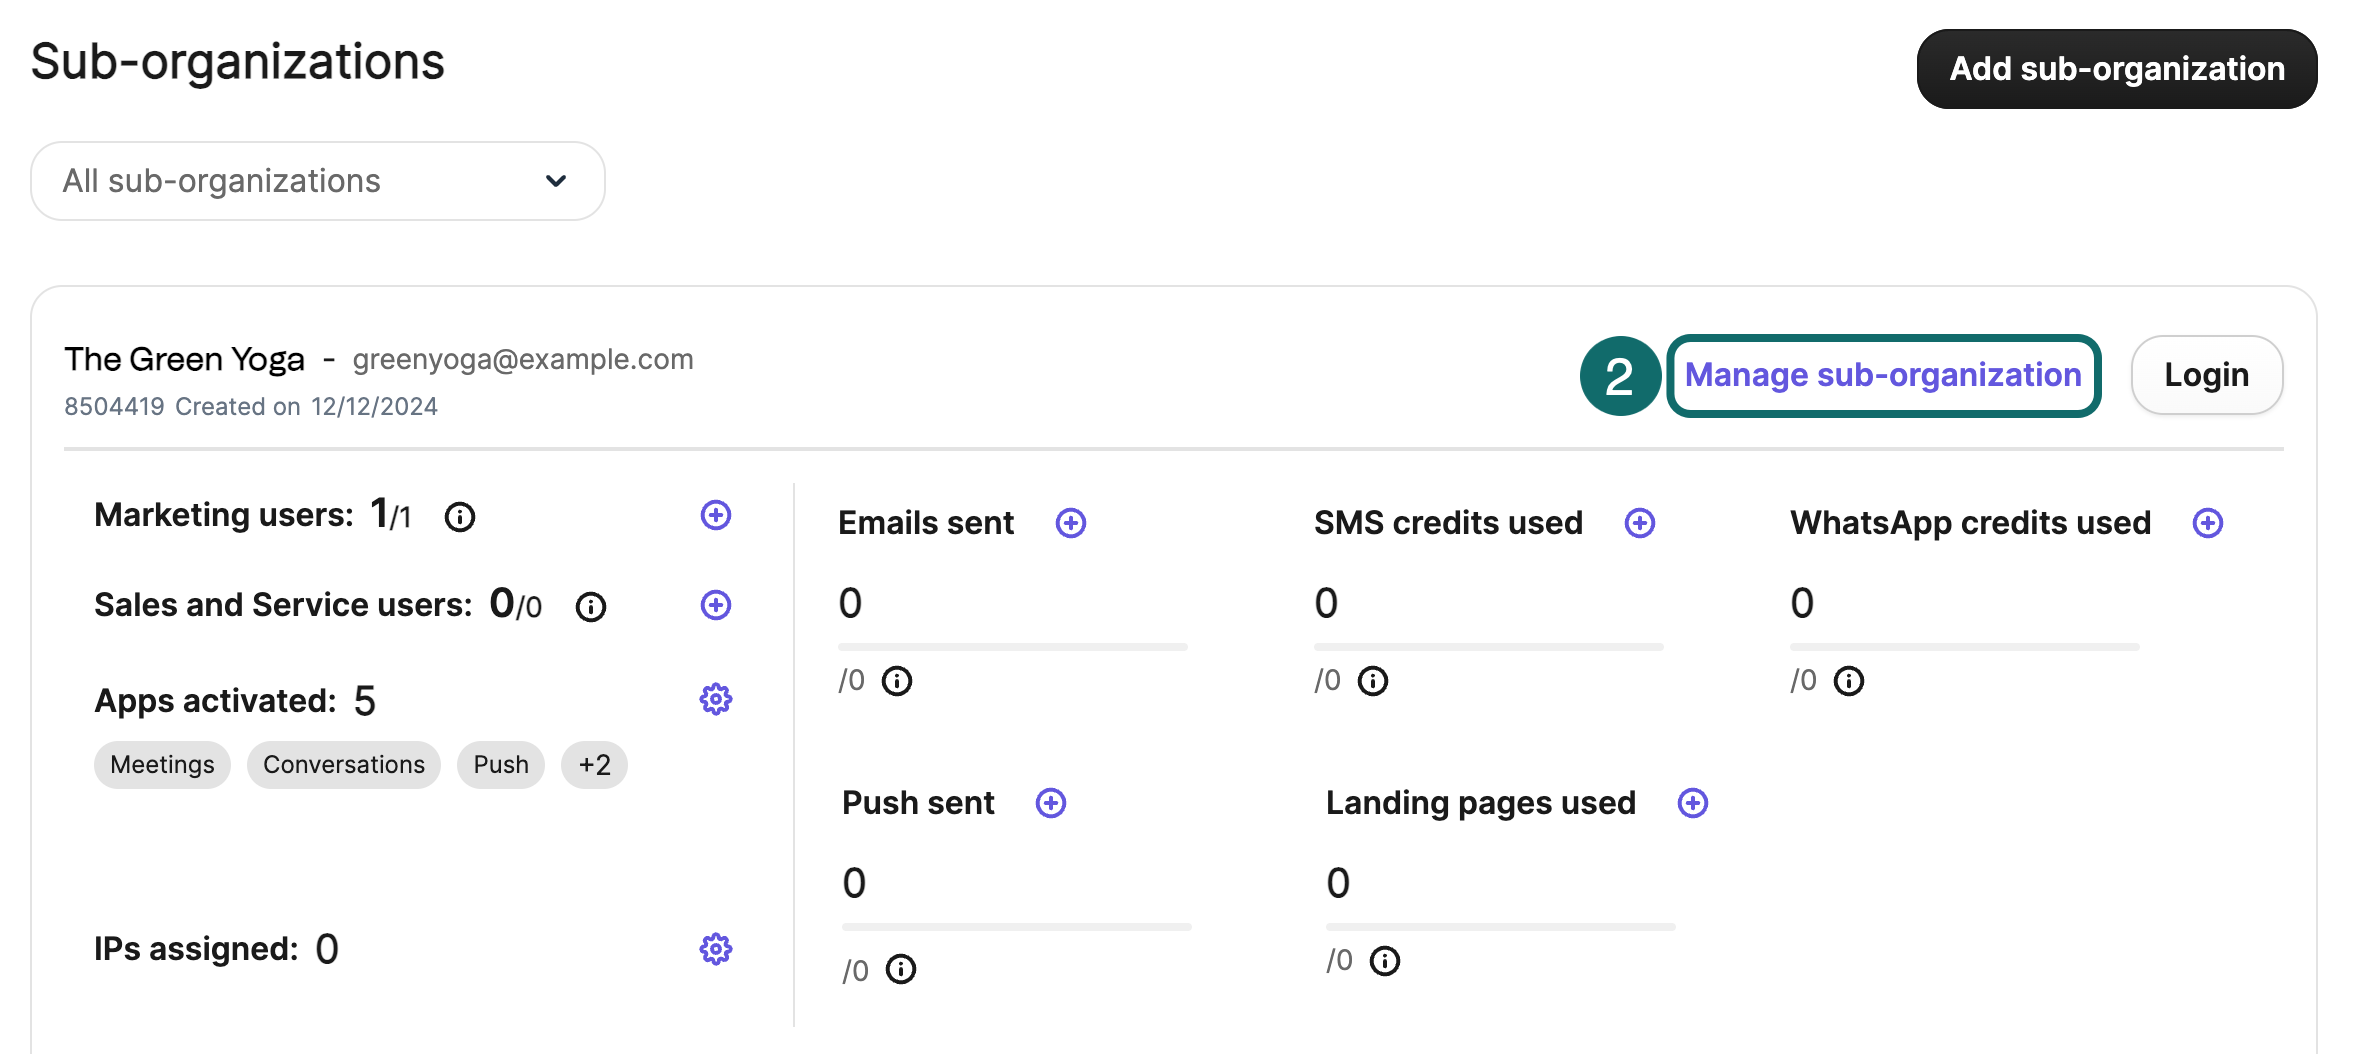This screenshot has height=1054, width=2366.
Task: Click info icon under Emails sent
Action: pyautogui.click(x=896, y=681)
